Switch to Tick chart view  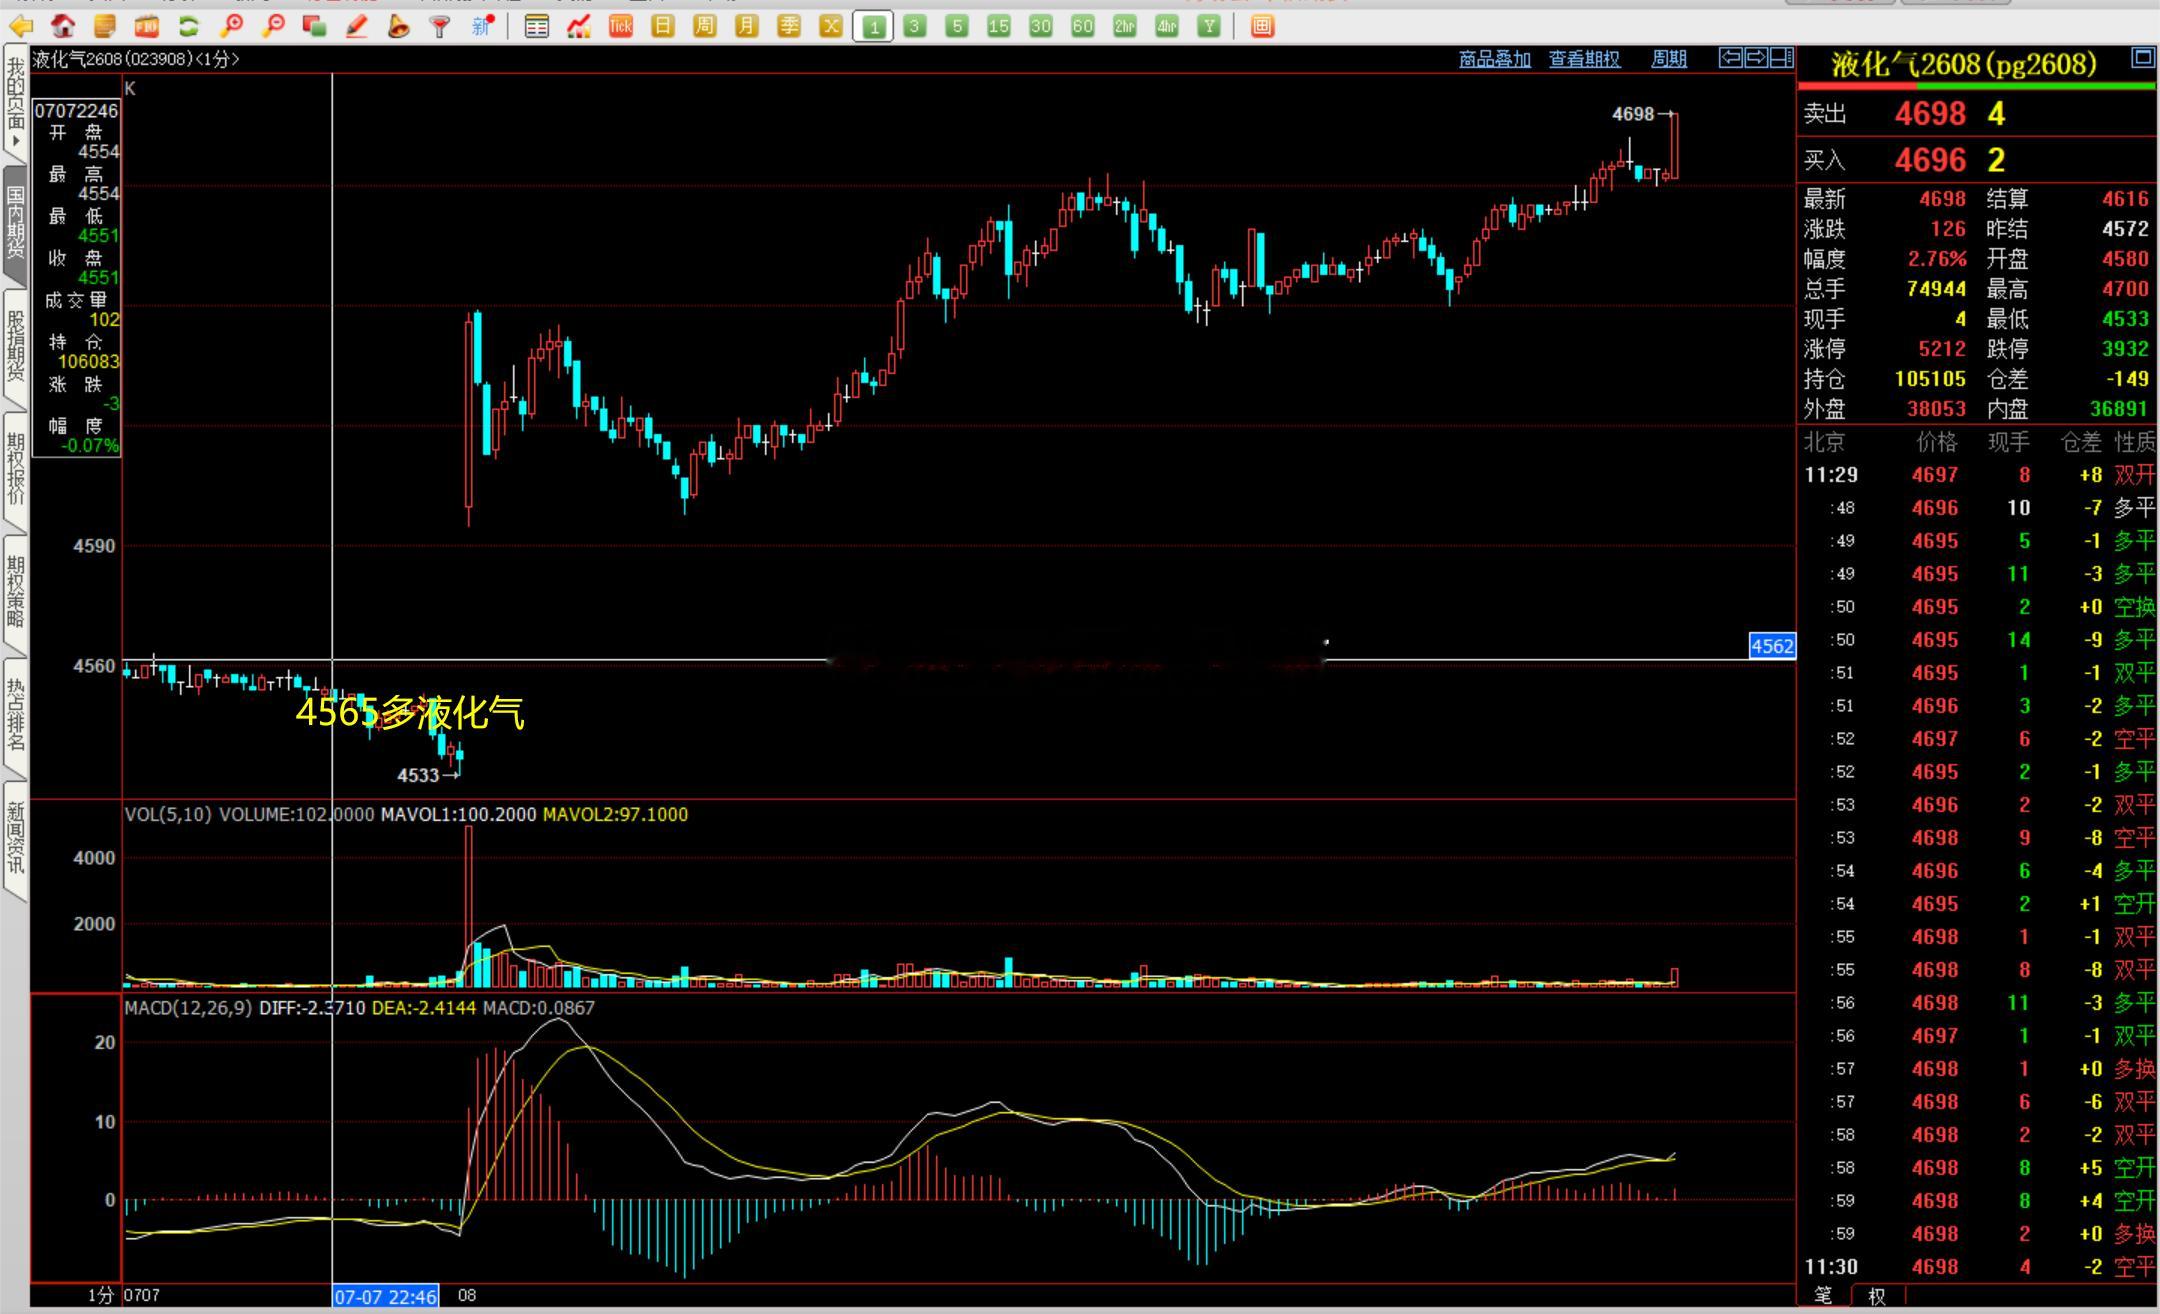tap(620, 26)
